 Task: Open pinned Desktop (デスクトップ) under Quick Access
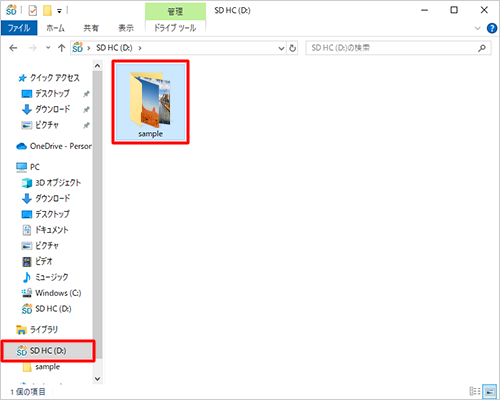pyautogui.click(x=52, y=94)
